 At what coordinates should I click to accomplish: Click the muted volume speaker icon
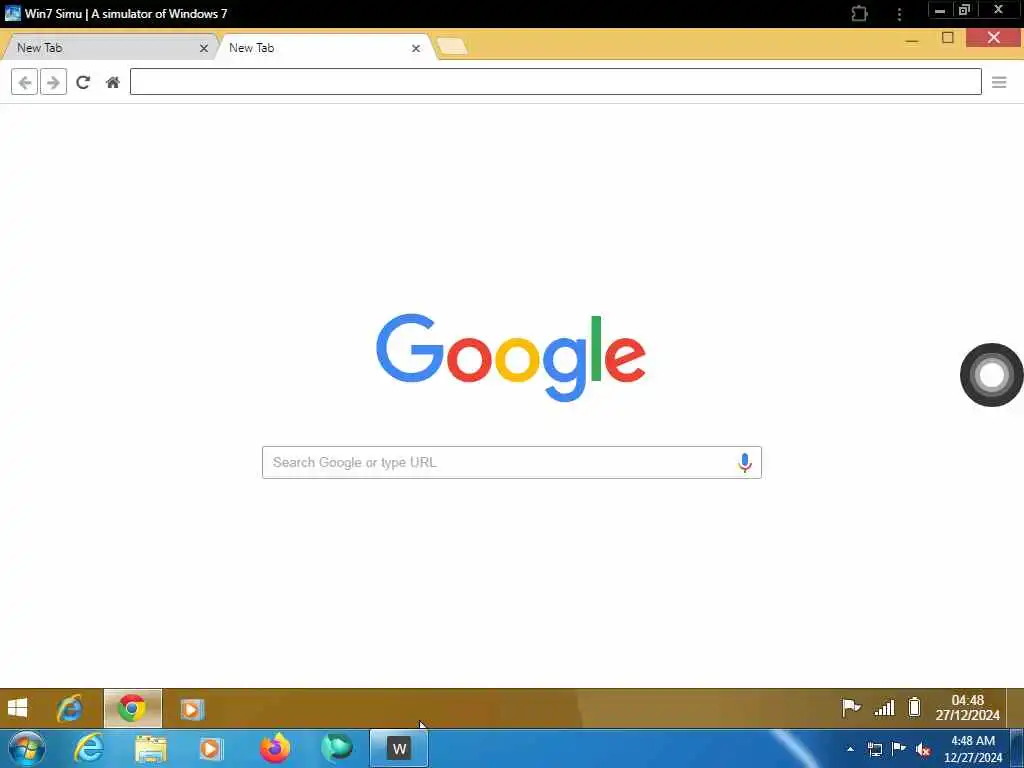tap(923, 750)
